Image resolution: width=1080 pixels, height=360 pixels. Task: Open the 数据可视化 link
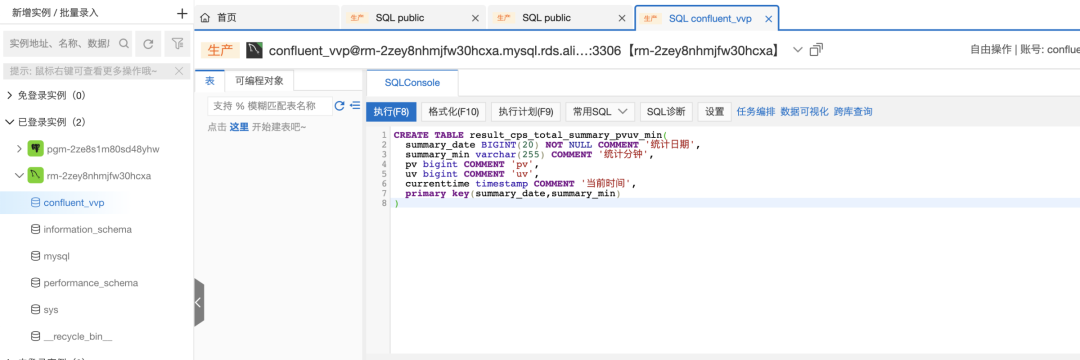coord(804,112)
